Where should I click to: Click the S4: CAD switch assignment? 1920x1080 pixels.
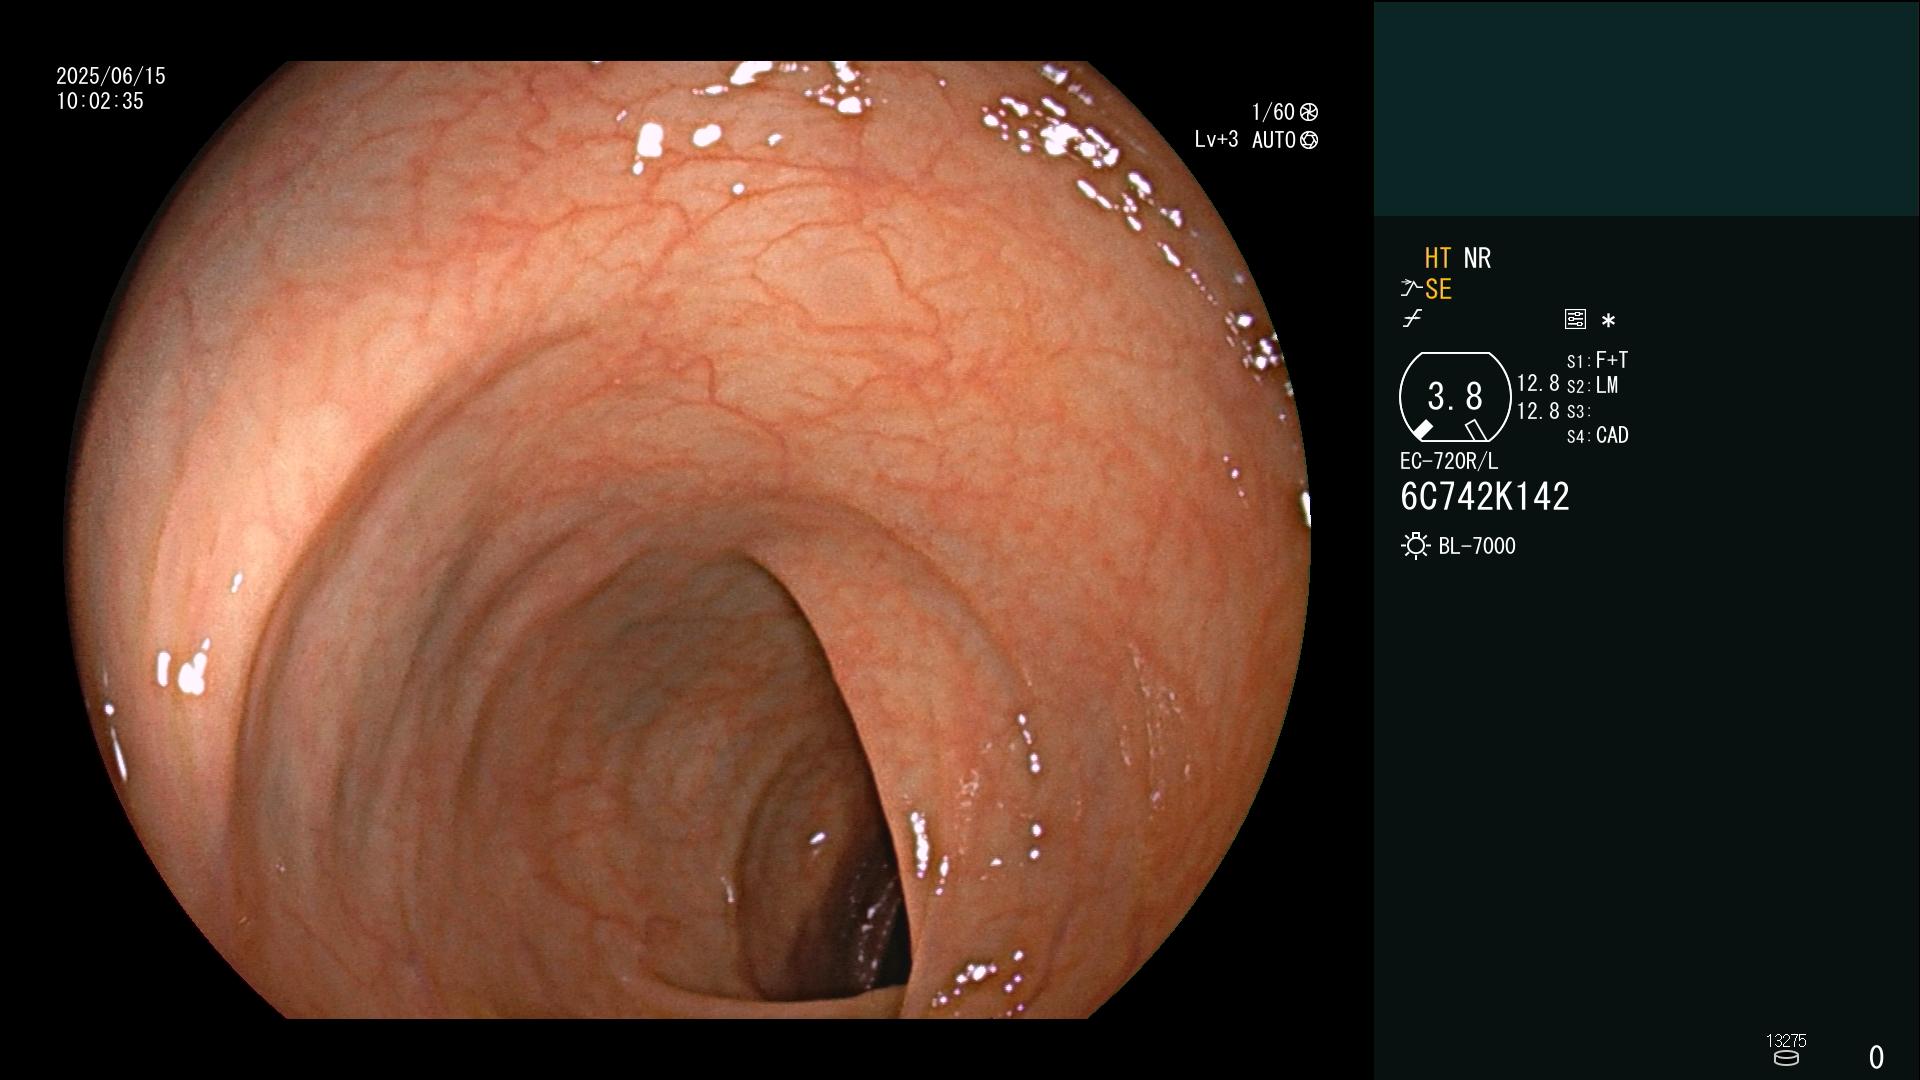pos(1598,436)
